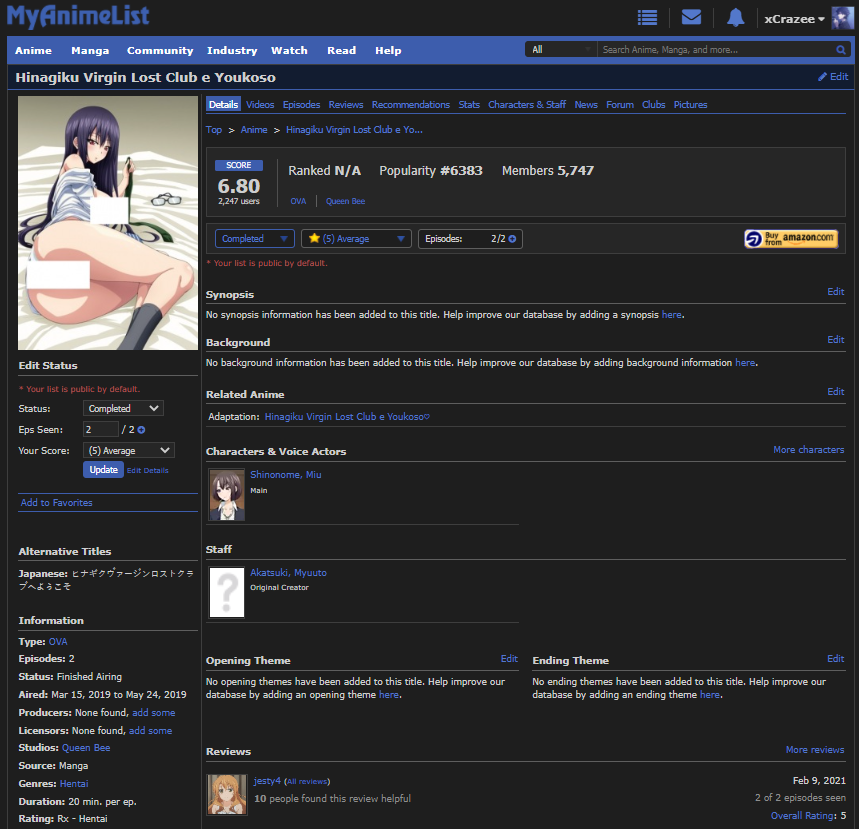859x829 pixels.
Task: Edit the Ending Theme section
Action: click(x=835, y=659)
